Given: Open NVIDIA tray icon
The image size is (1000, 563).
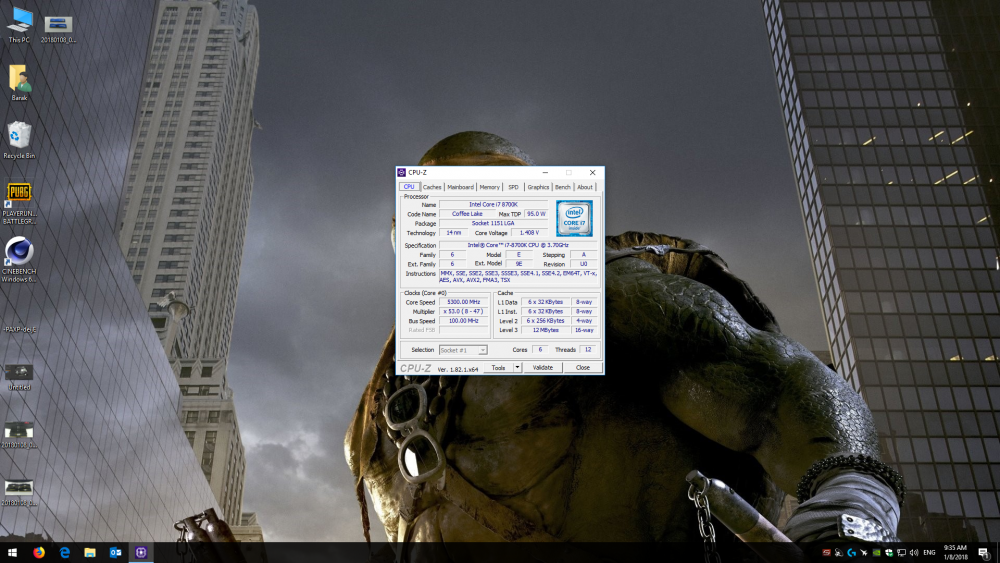Looking at the screenshot, I should [x=876, y=552].
